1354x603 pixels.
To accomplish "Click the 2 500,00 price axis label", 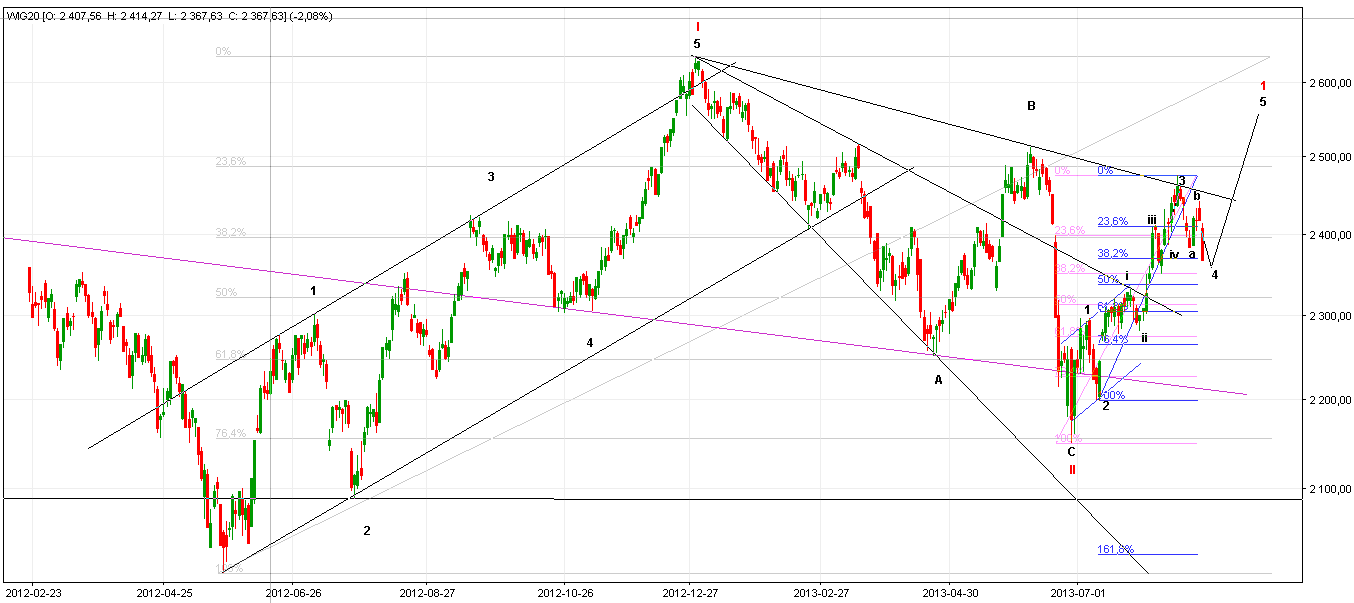I will click(x=1331, y=159).
